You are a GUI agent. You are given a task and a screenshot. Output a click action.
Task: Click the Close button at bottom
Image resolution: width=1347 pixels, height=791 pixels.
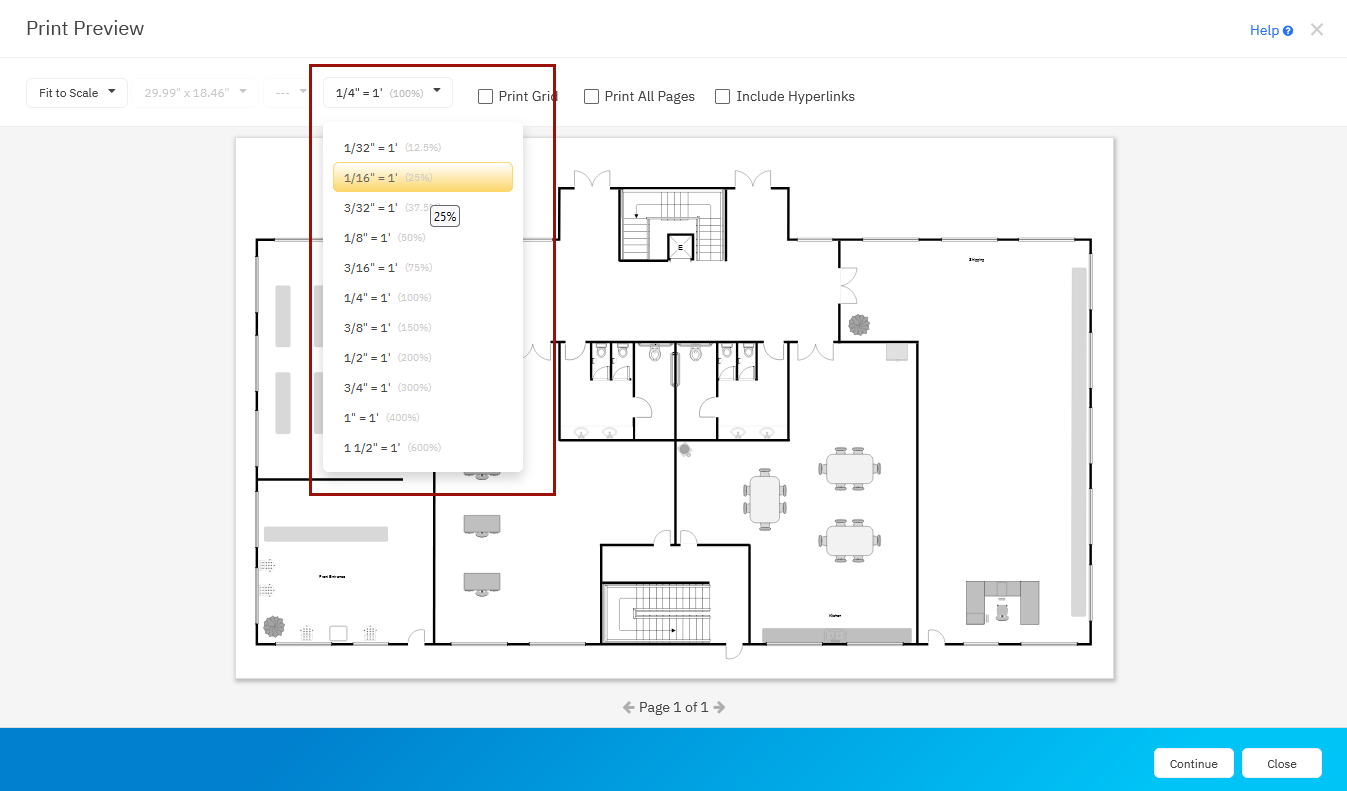tap(1281, 763)
